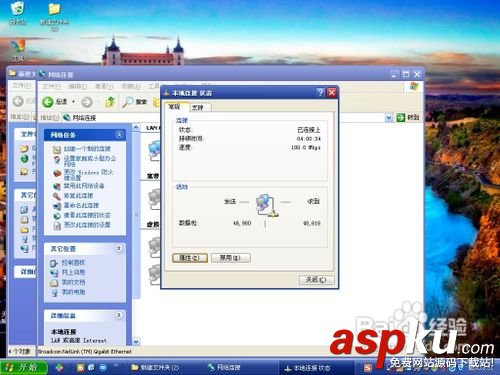
Task: Open the 更改此连接的设置 link
Action: 87,225
